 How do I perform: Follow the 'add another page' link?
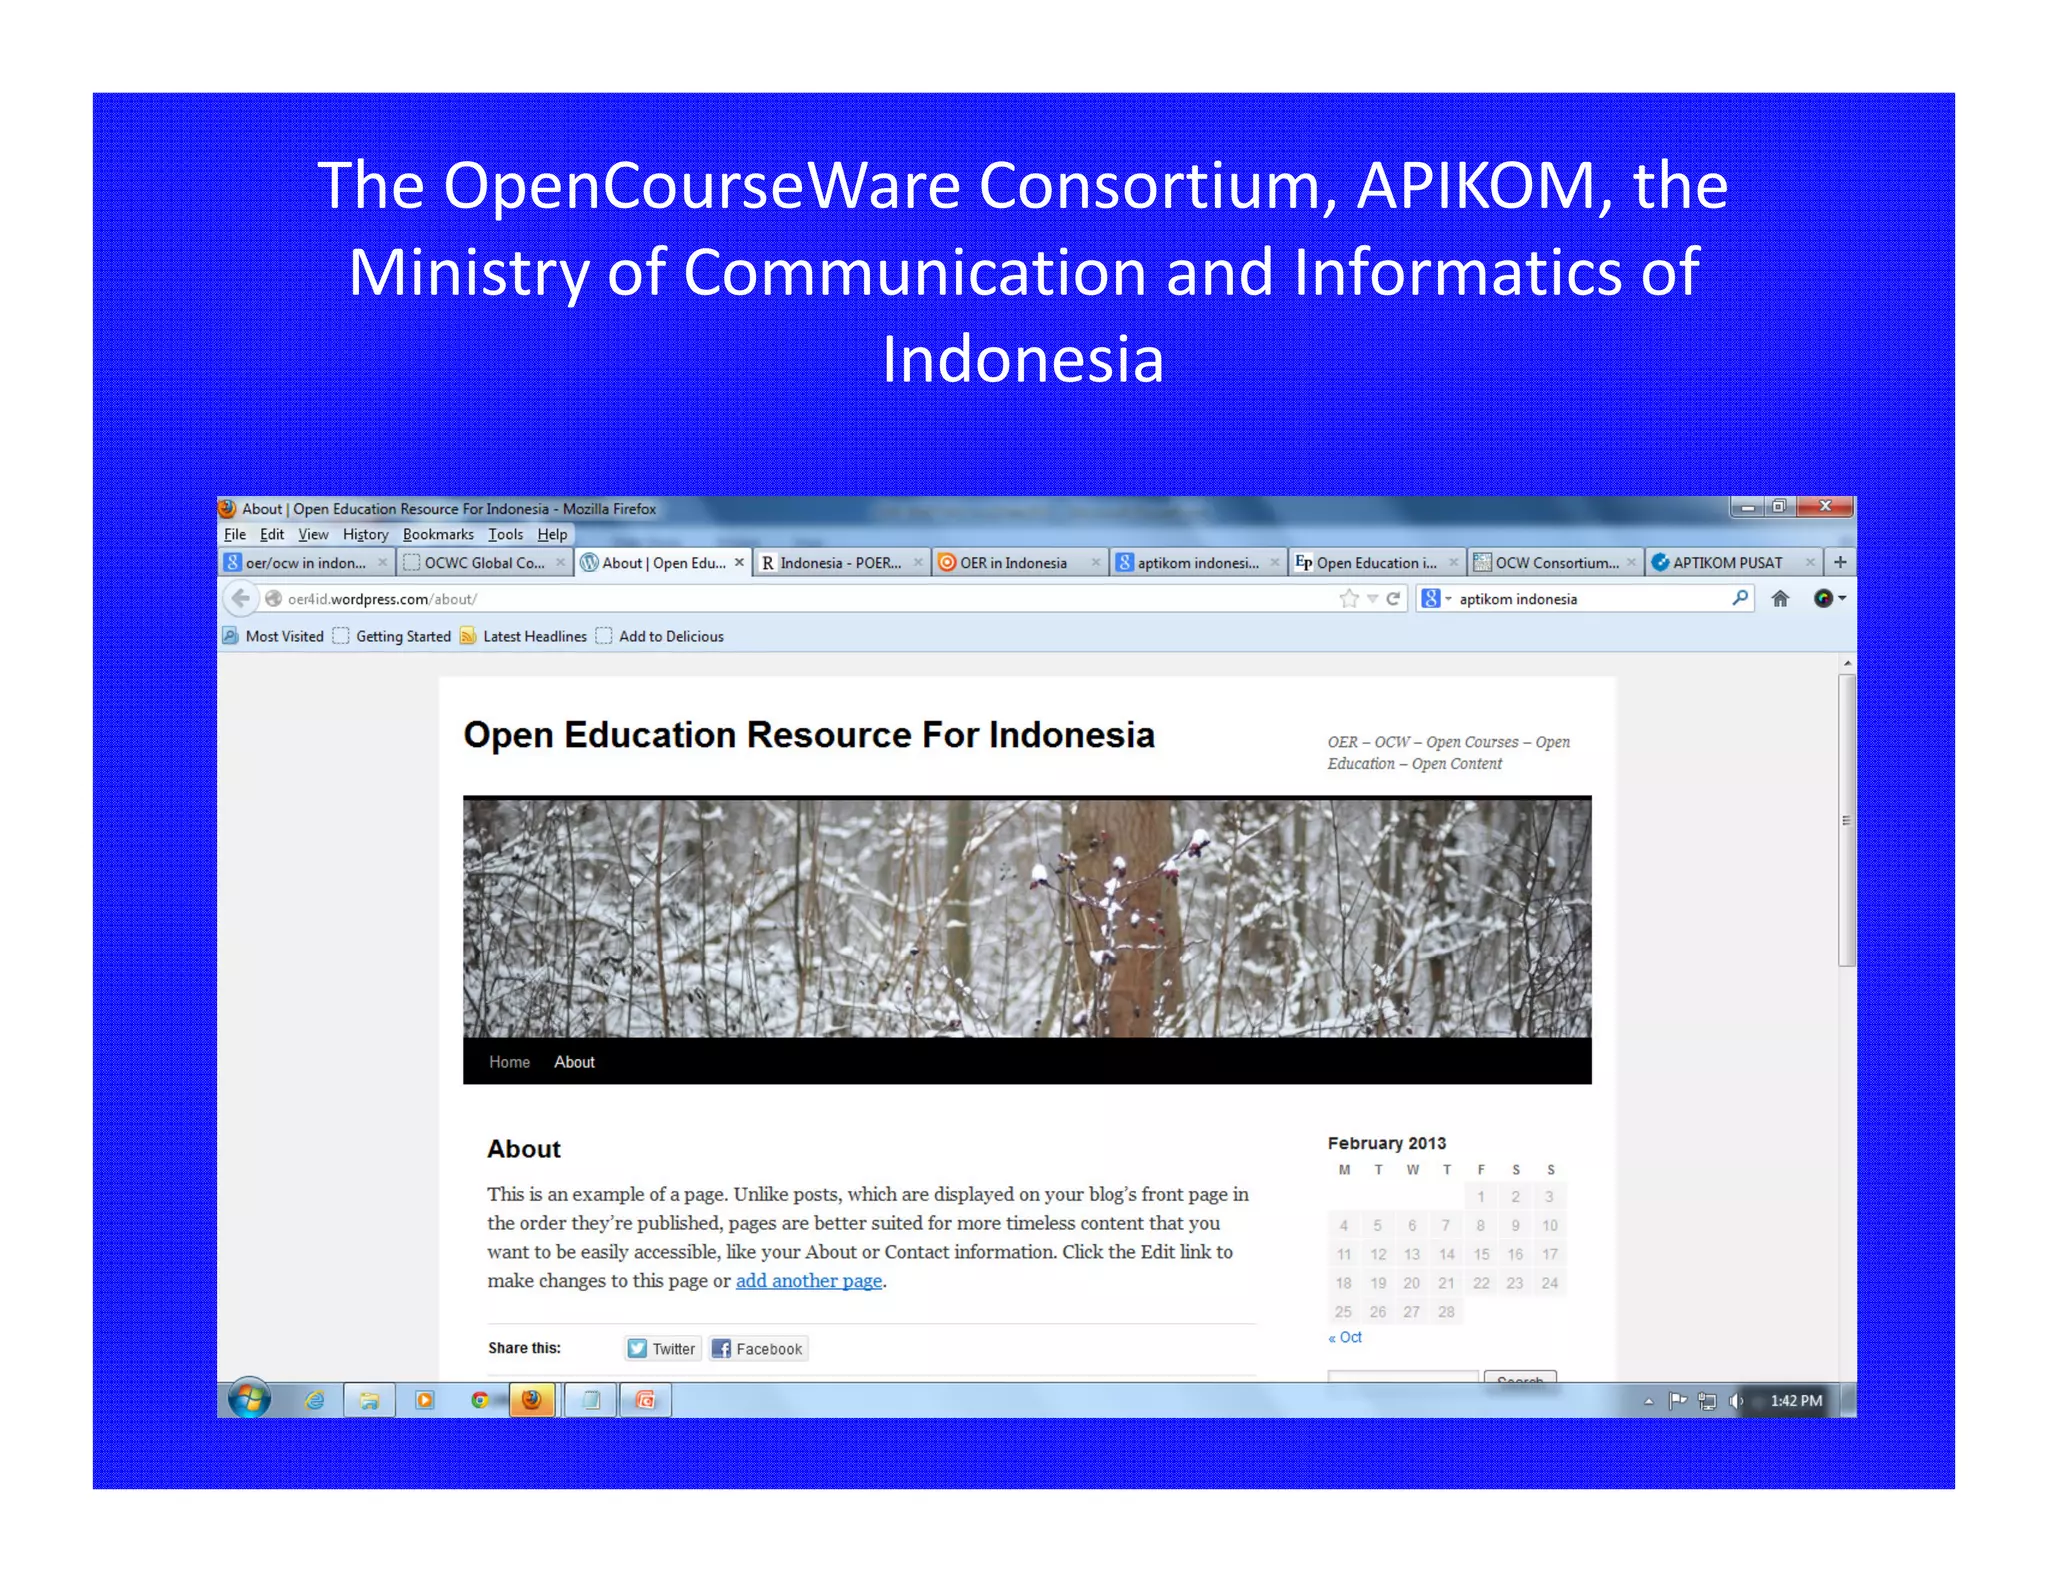809,1281
